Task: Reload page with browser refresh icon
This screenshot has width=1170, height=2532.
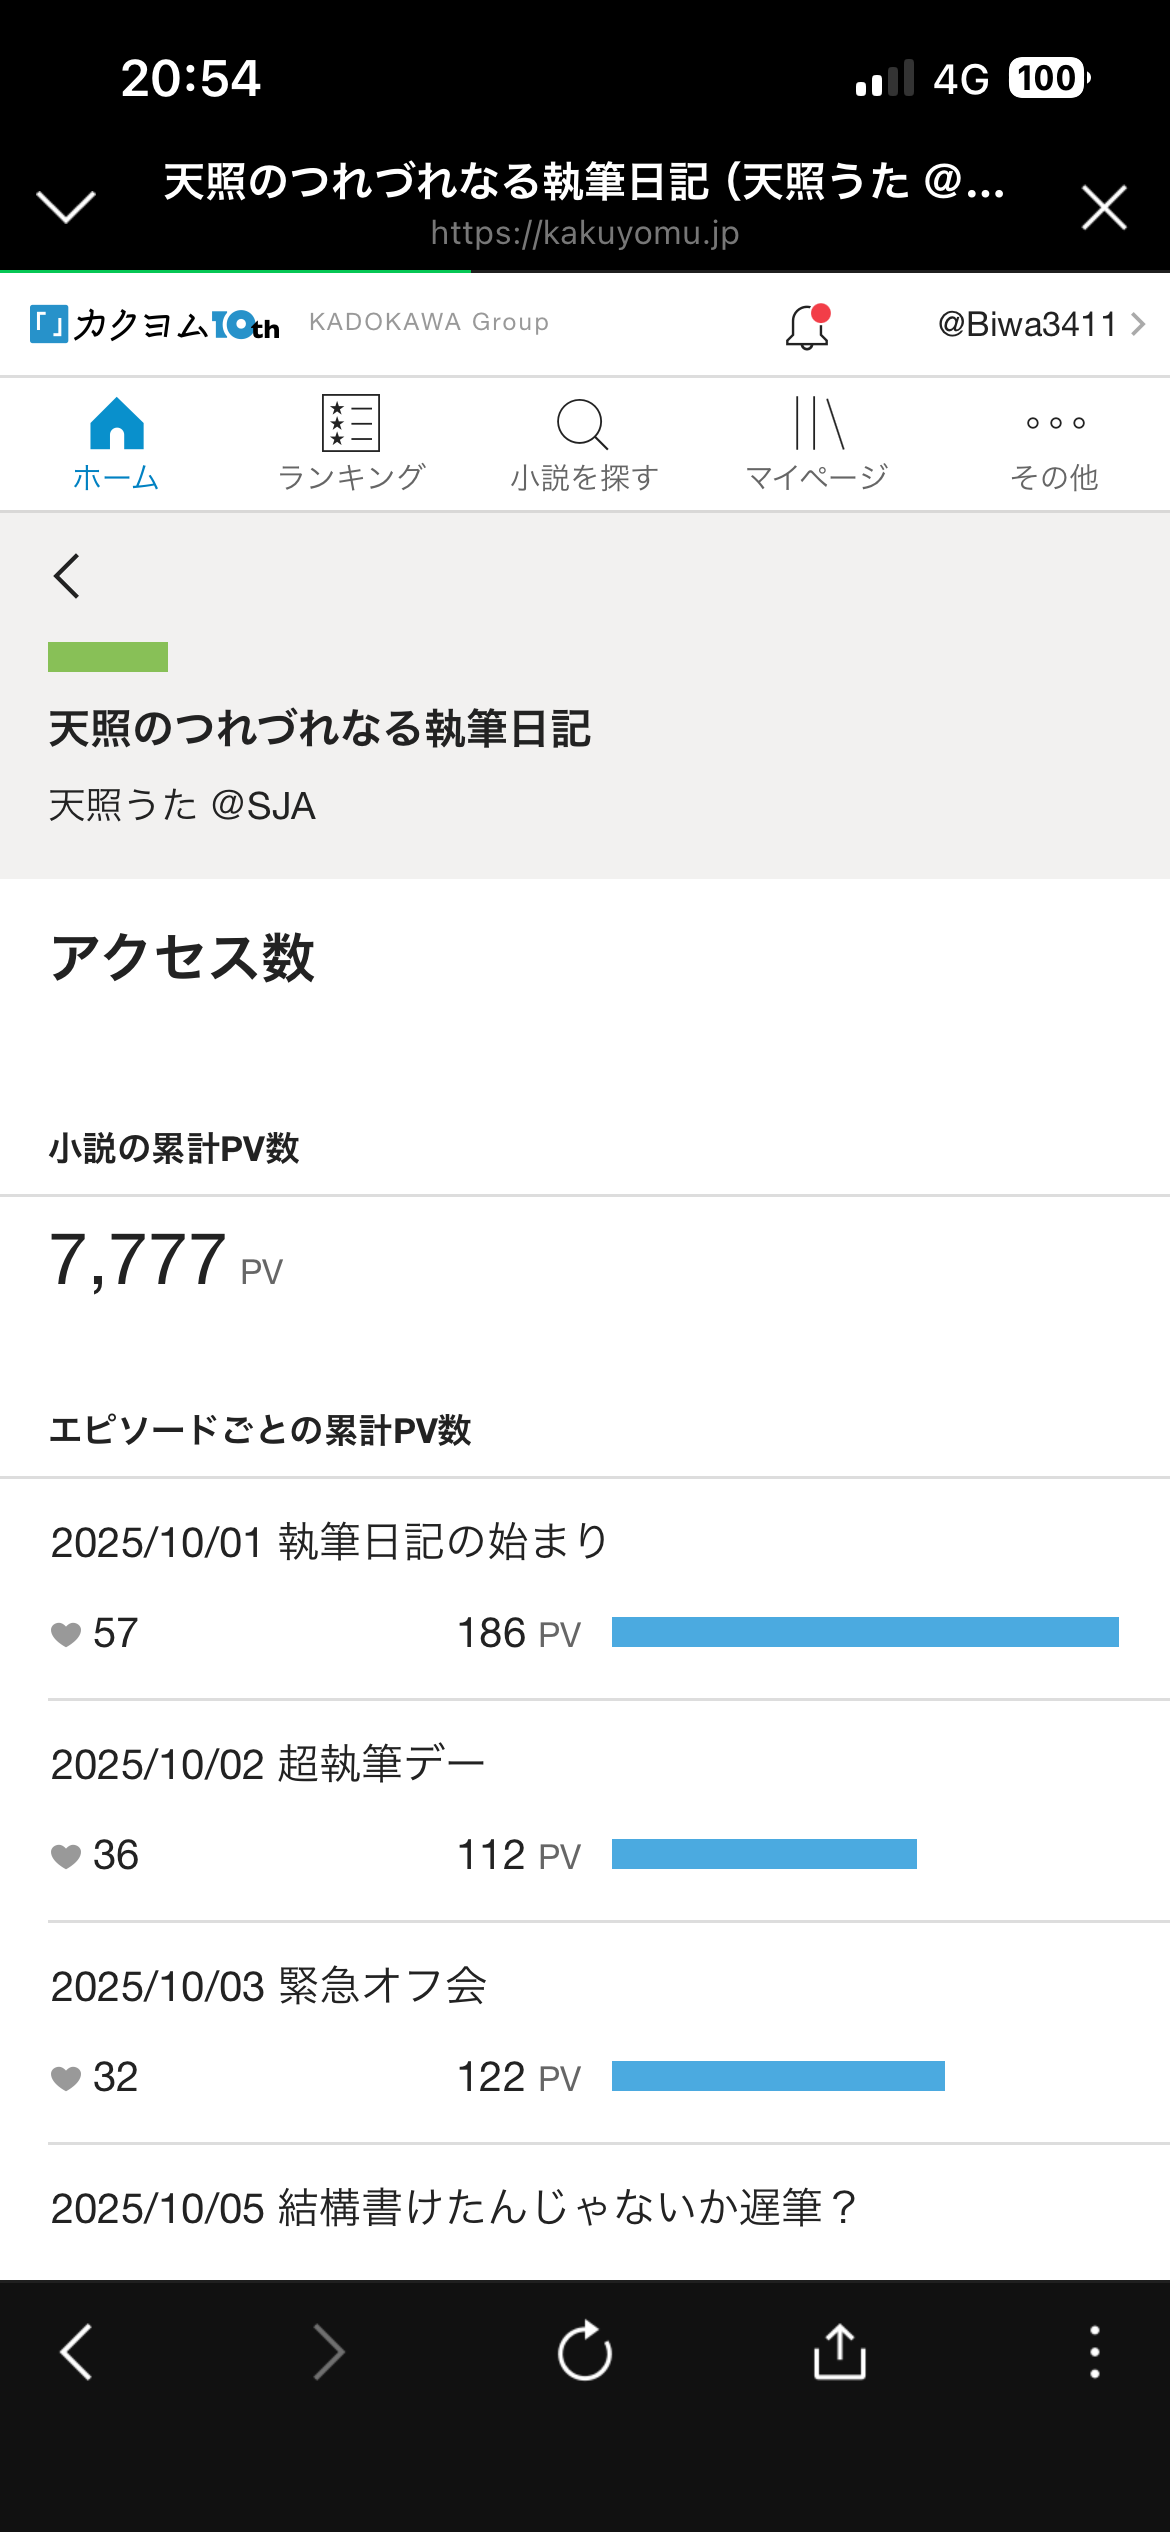Action: [x=585, y=2350]
